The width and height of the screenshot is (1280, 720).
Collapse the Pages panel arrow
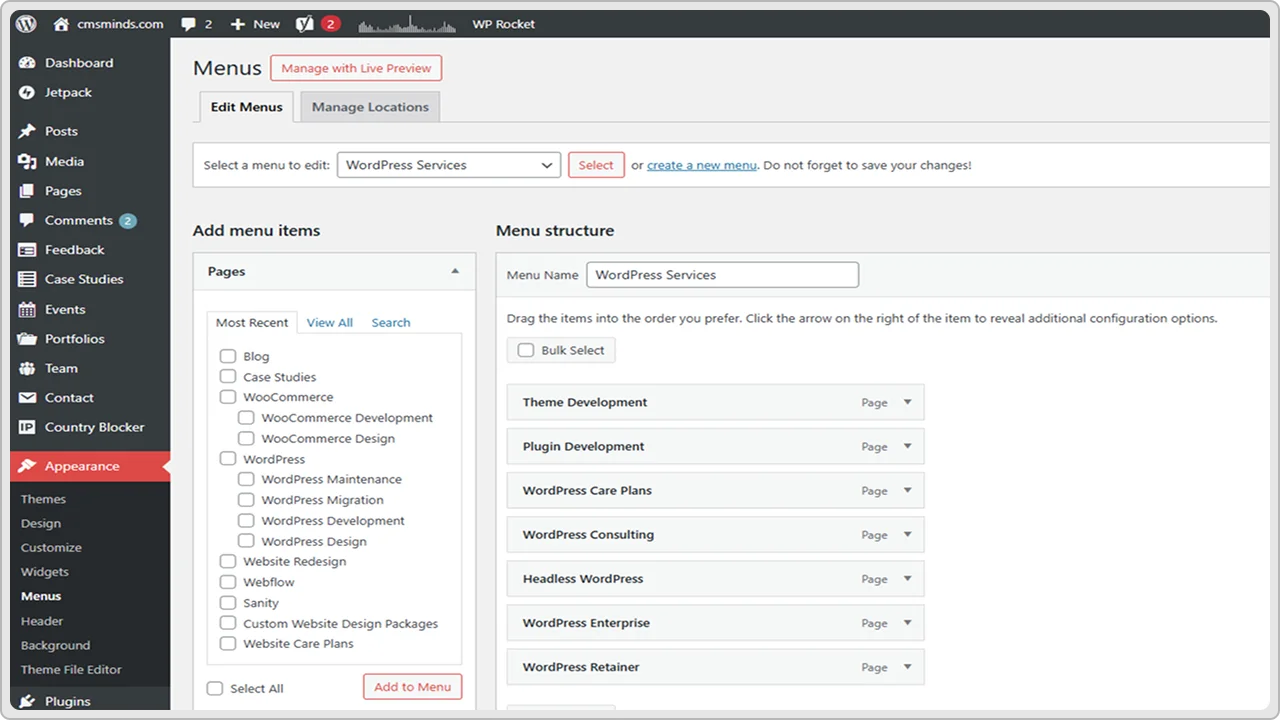point(455,271)
